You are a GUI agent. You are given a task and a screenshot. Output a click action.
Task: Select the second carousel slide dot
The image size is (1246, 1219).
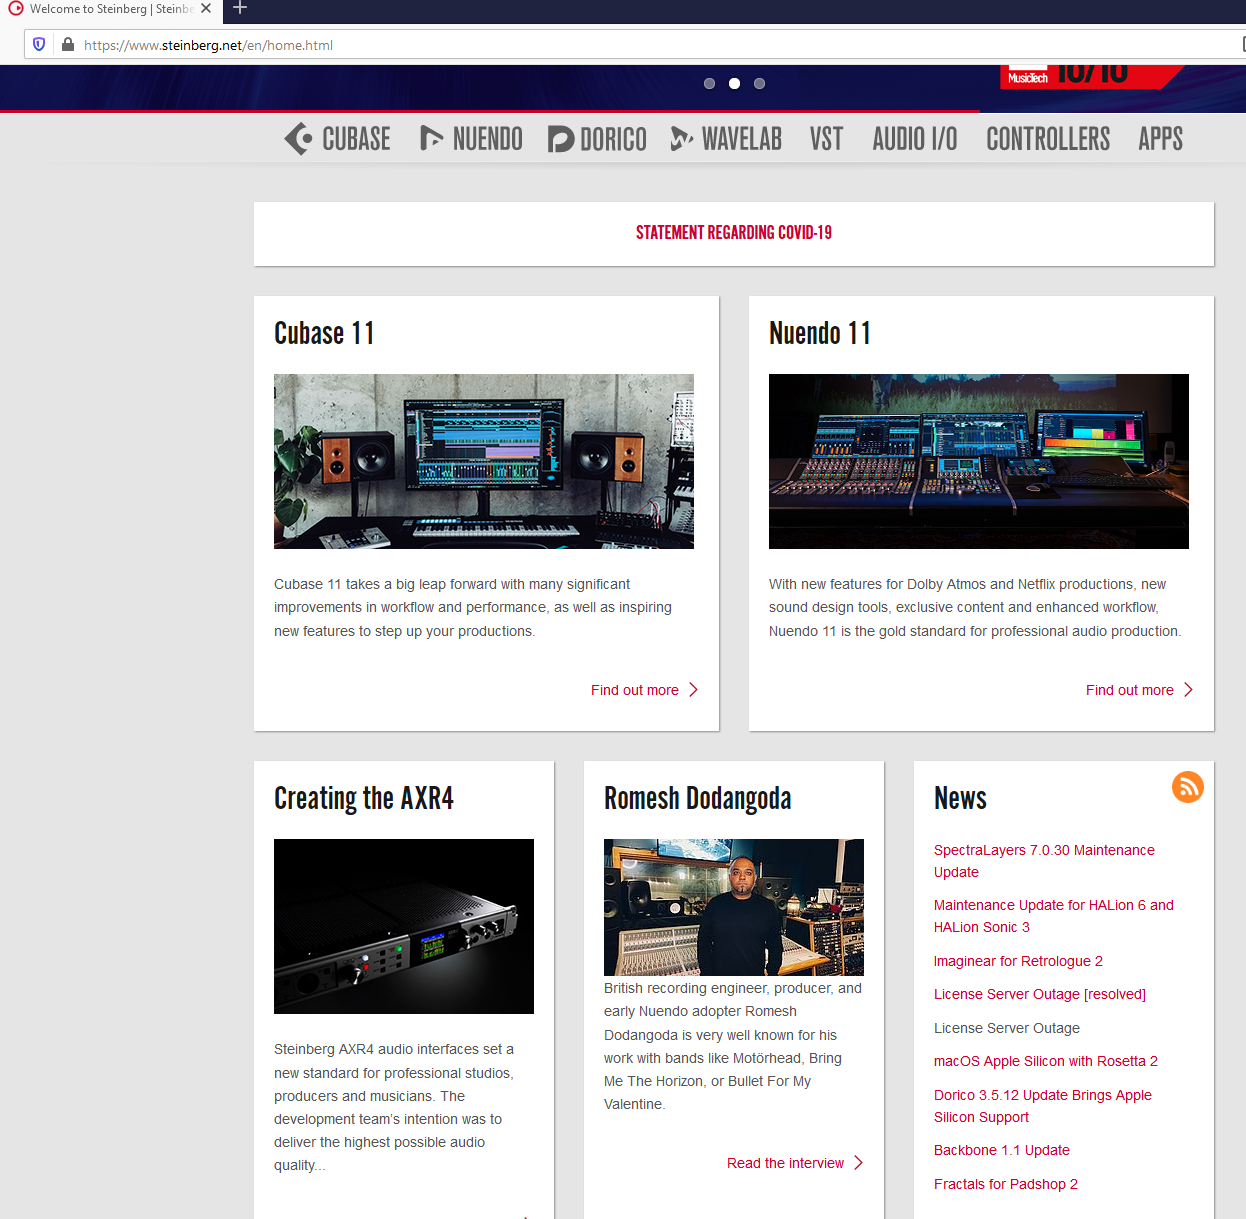(x=734, y=84)
